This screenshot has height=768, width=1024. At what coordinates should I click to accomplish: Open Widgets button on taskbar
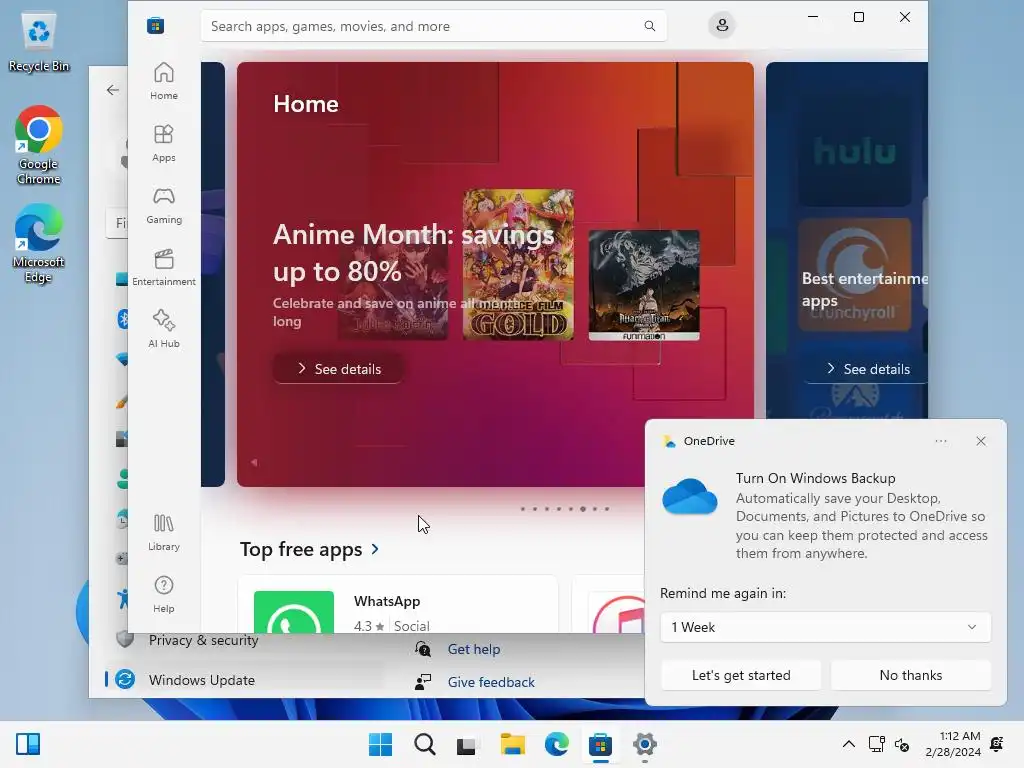click(28, 744)
